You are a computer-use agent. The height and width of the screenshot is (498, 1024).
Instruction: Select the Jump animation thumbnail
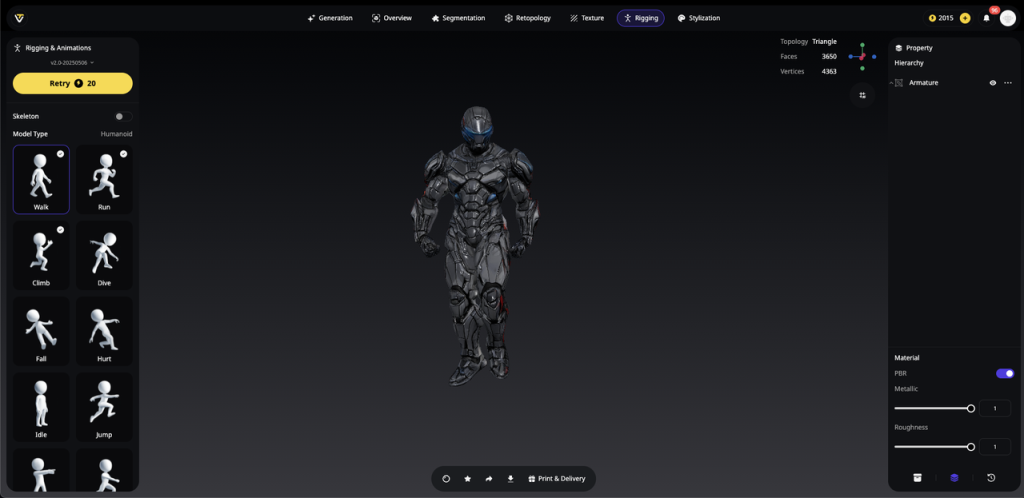(x=104, y=407)
